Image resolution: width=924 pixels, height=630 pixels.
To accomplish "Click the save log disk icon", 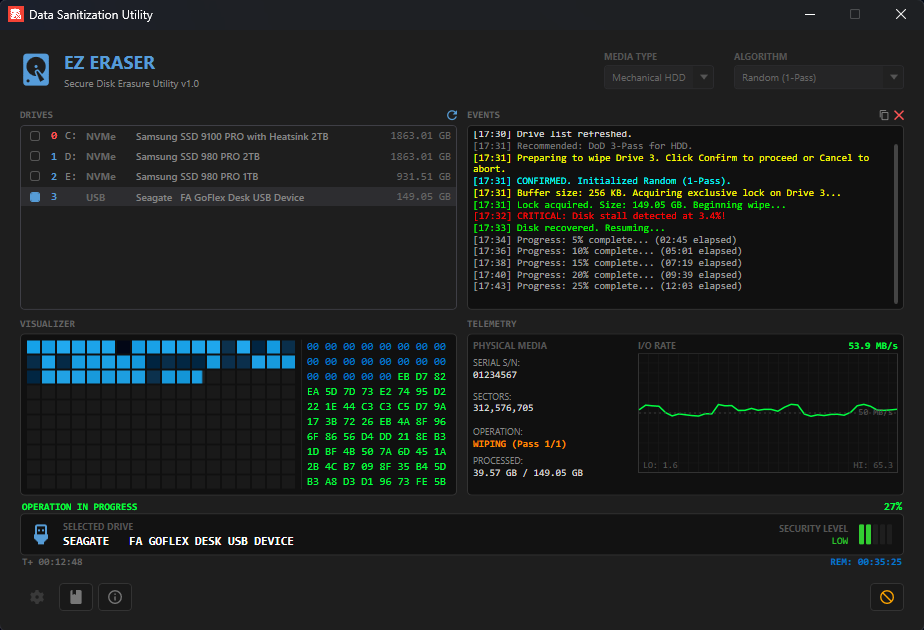I will 76,597.
